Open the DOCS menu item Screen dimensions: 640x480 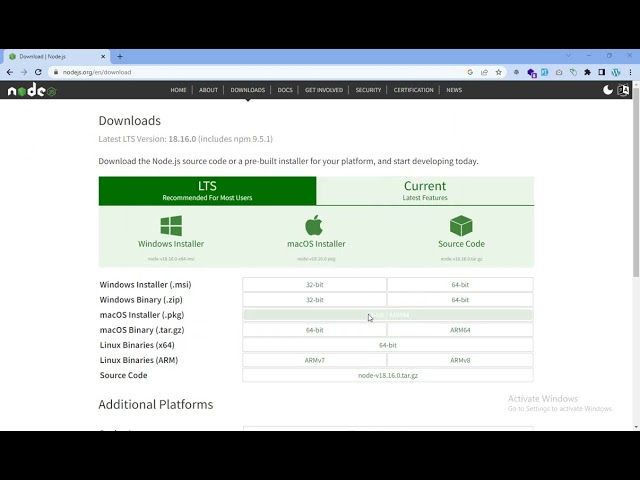[285, 90]
